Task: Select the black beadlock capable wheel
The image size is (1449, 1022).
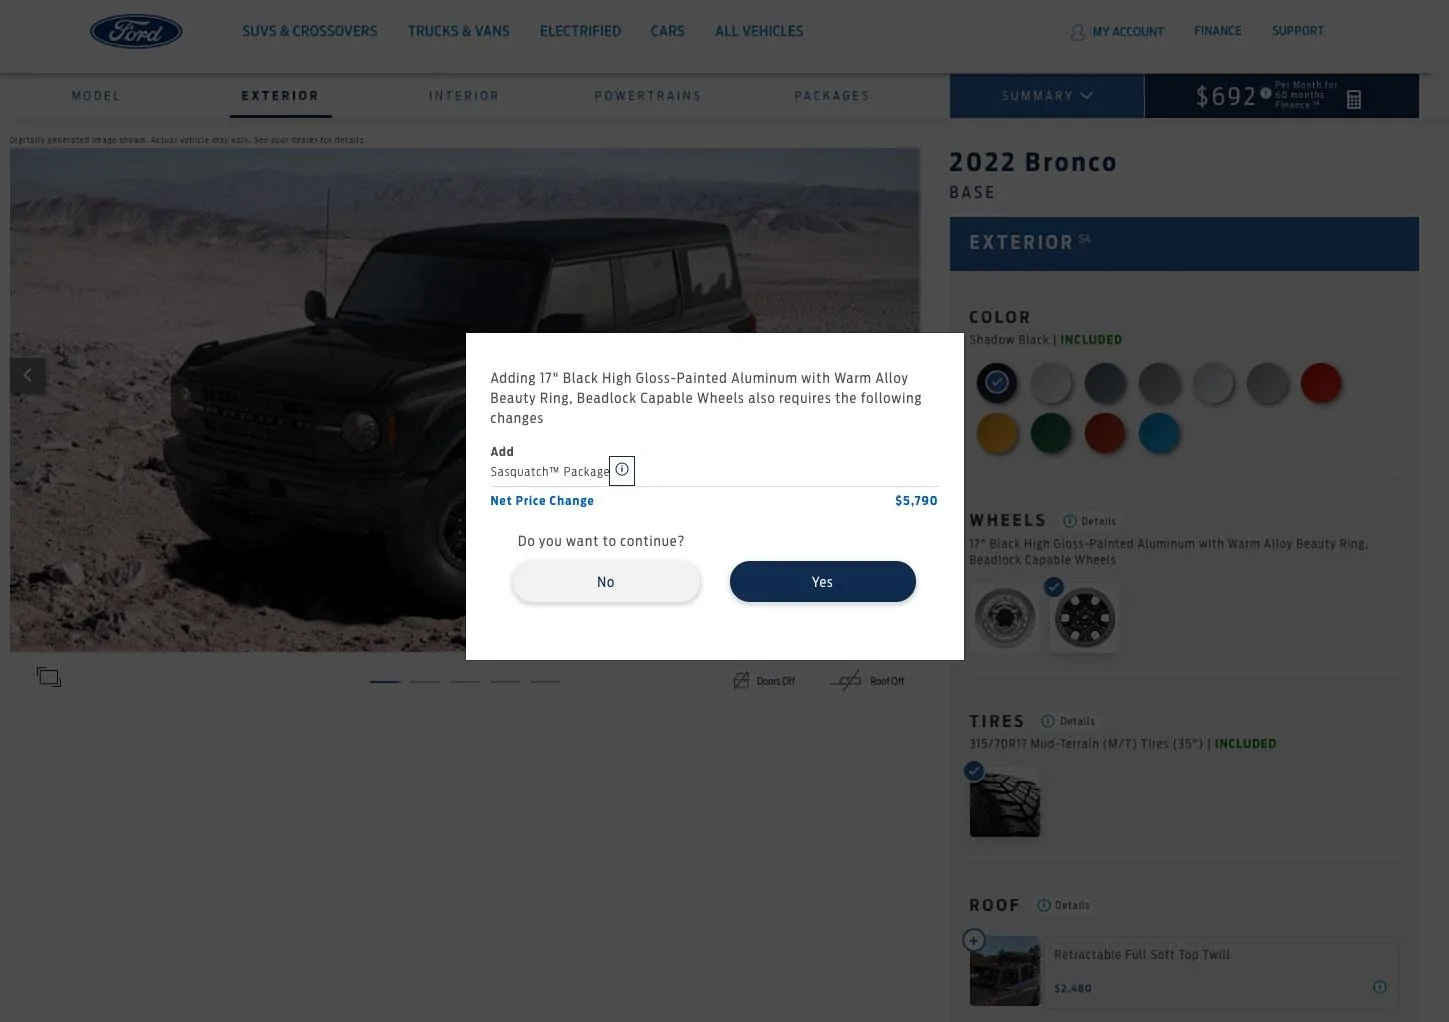Action: [x=1084, y=618]
